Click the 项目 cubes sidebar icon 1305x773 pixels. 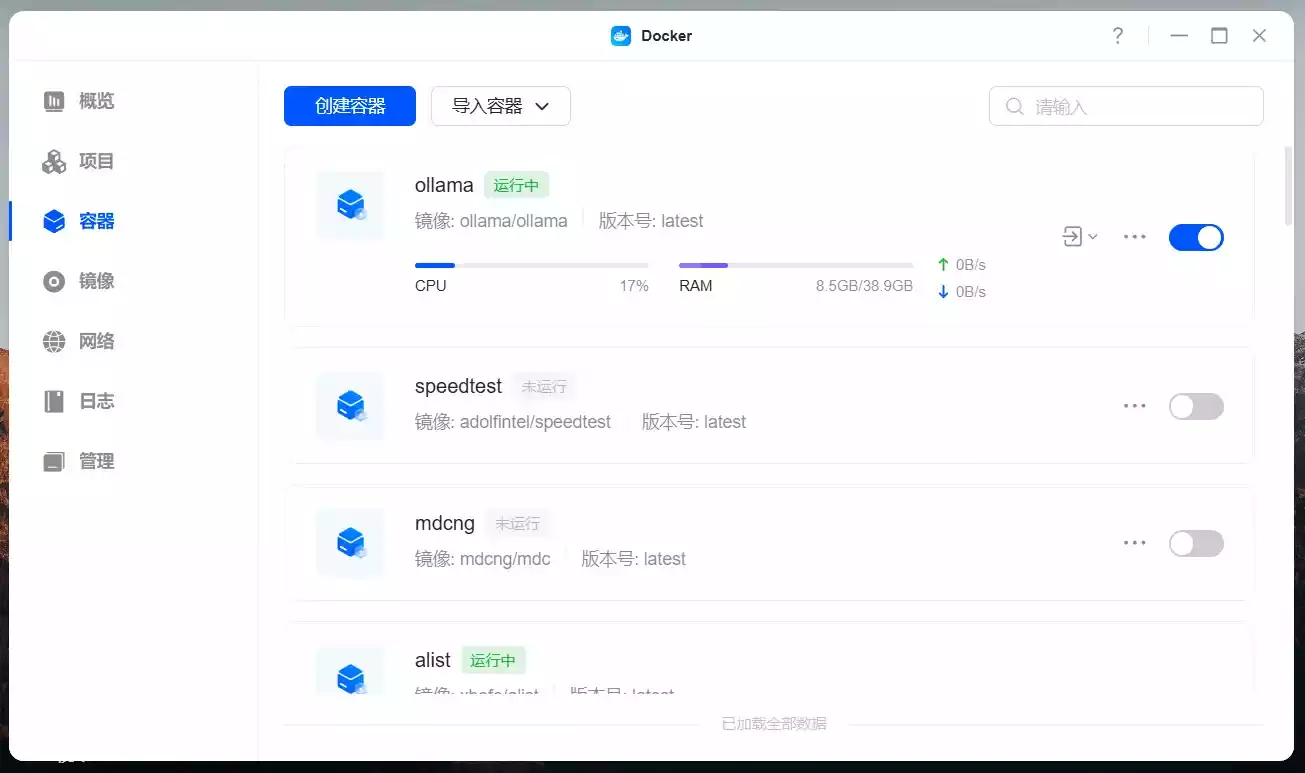pos(54,161)
